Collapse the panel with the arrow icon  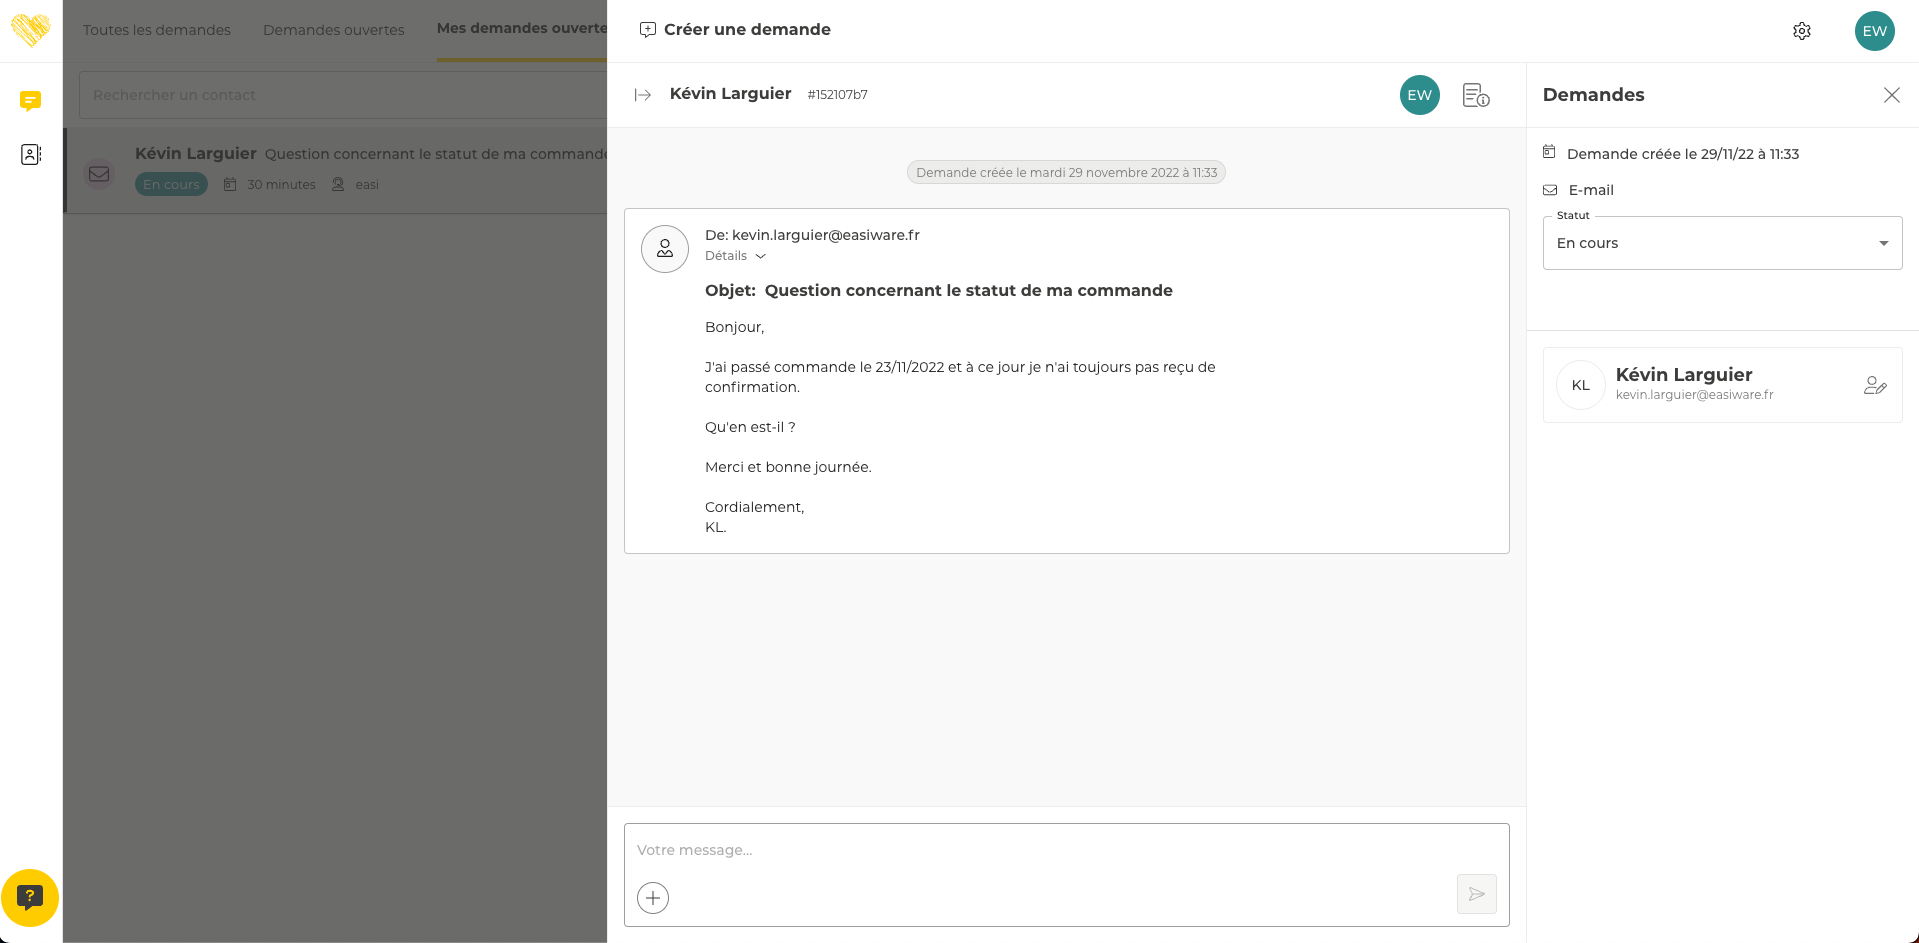tap(643, 95)
